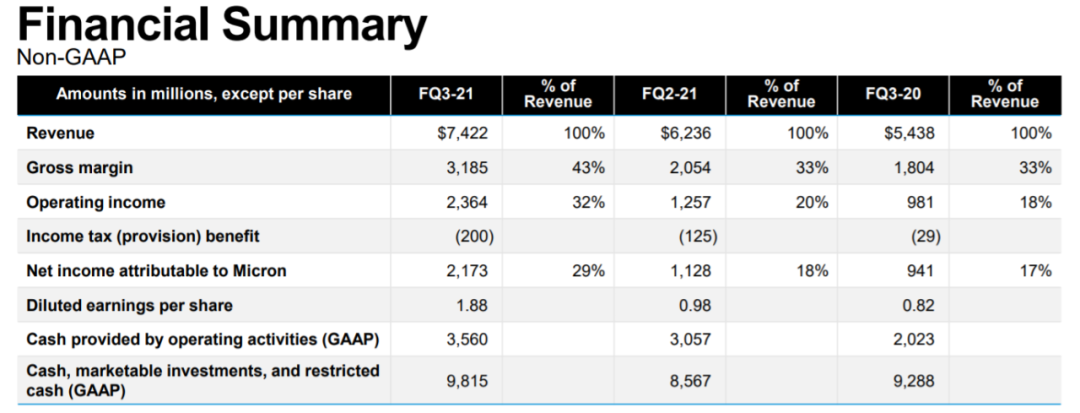Select the 2,173 net income value

pyautogui.click(x=466, y=271)
